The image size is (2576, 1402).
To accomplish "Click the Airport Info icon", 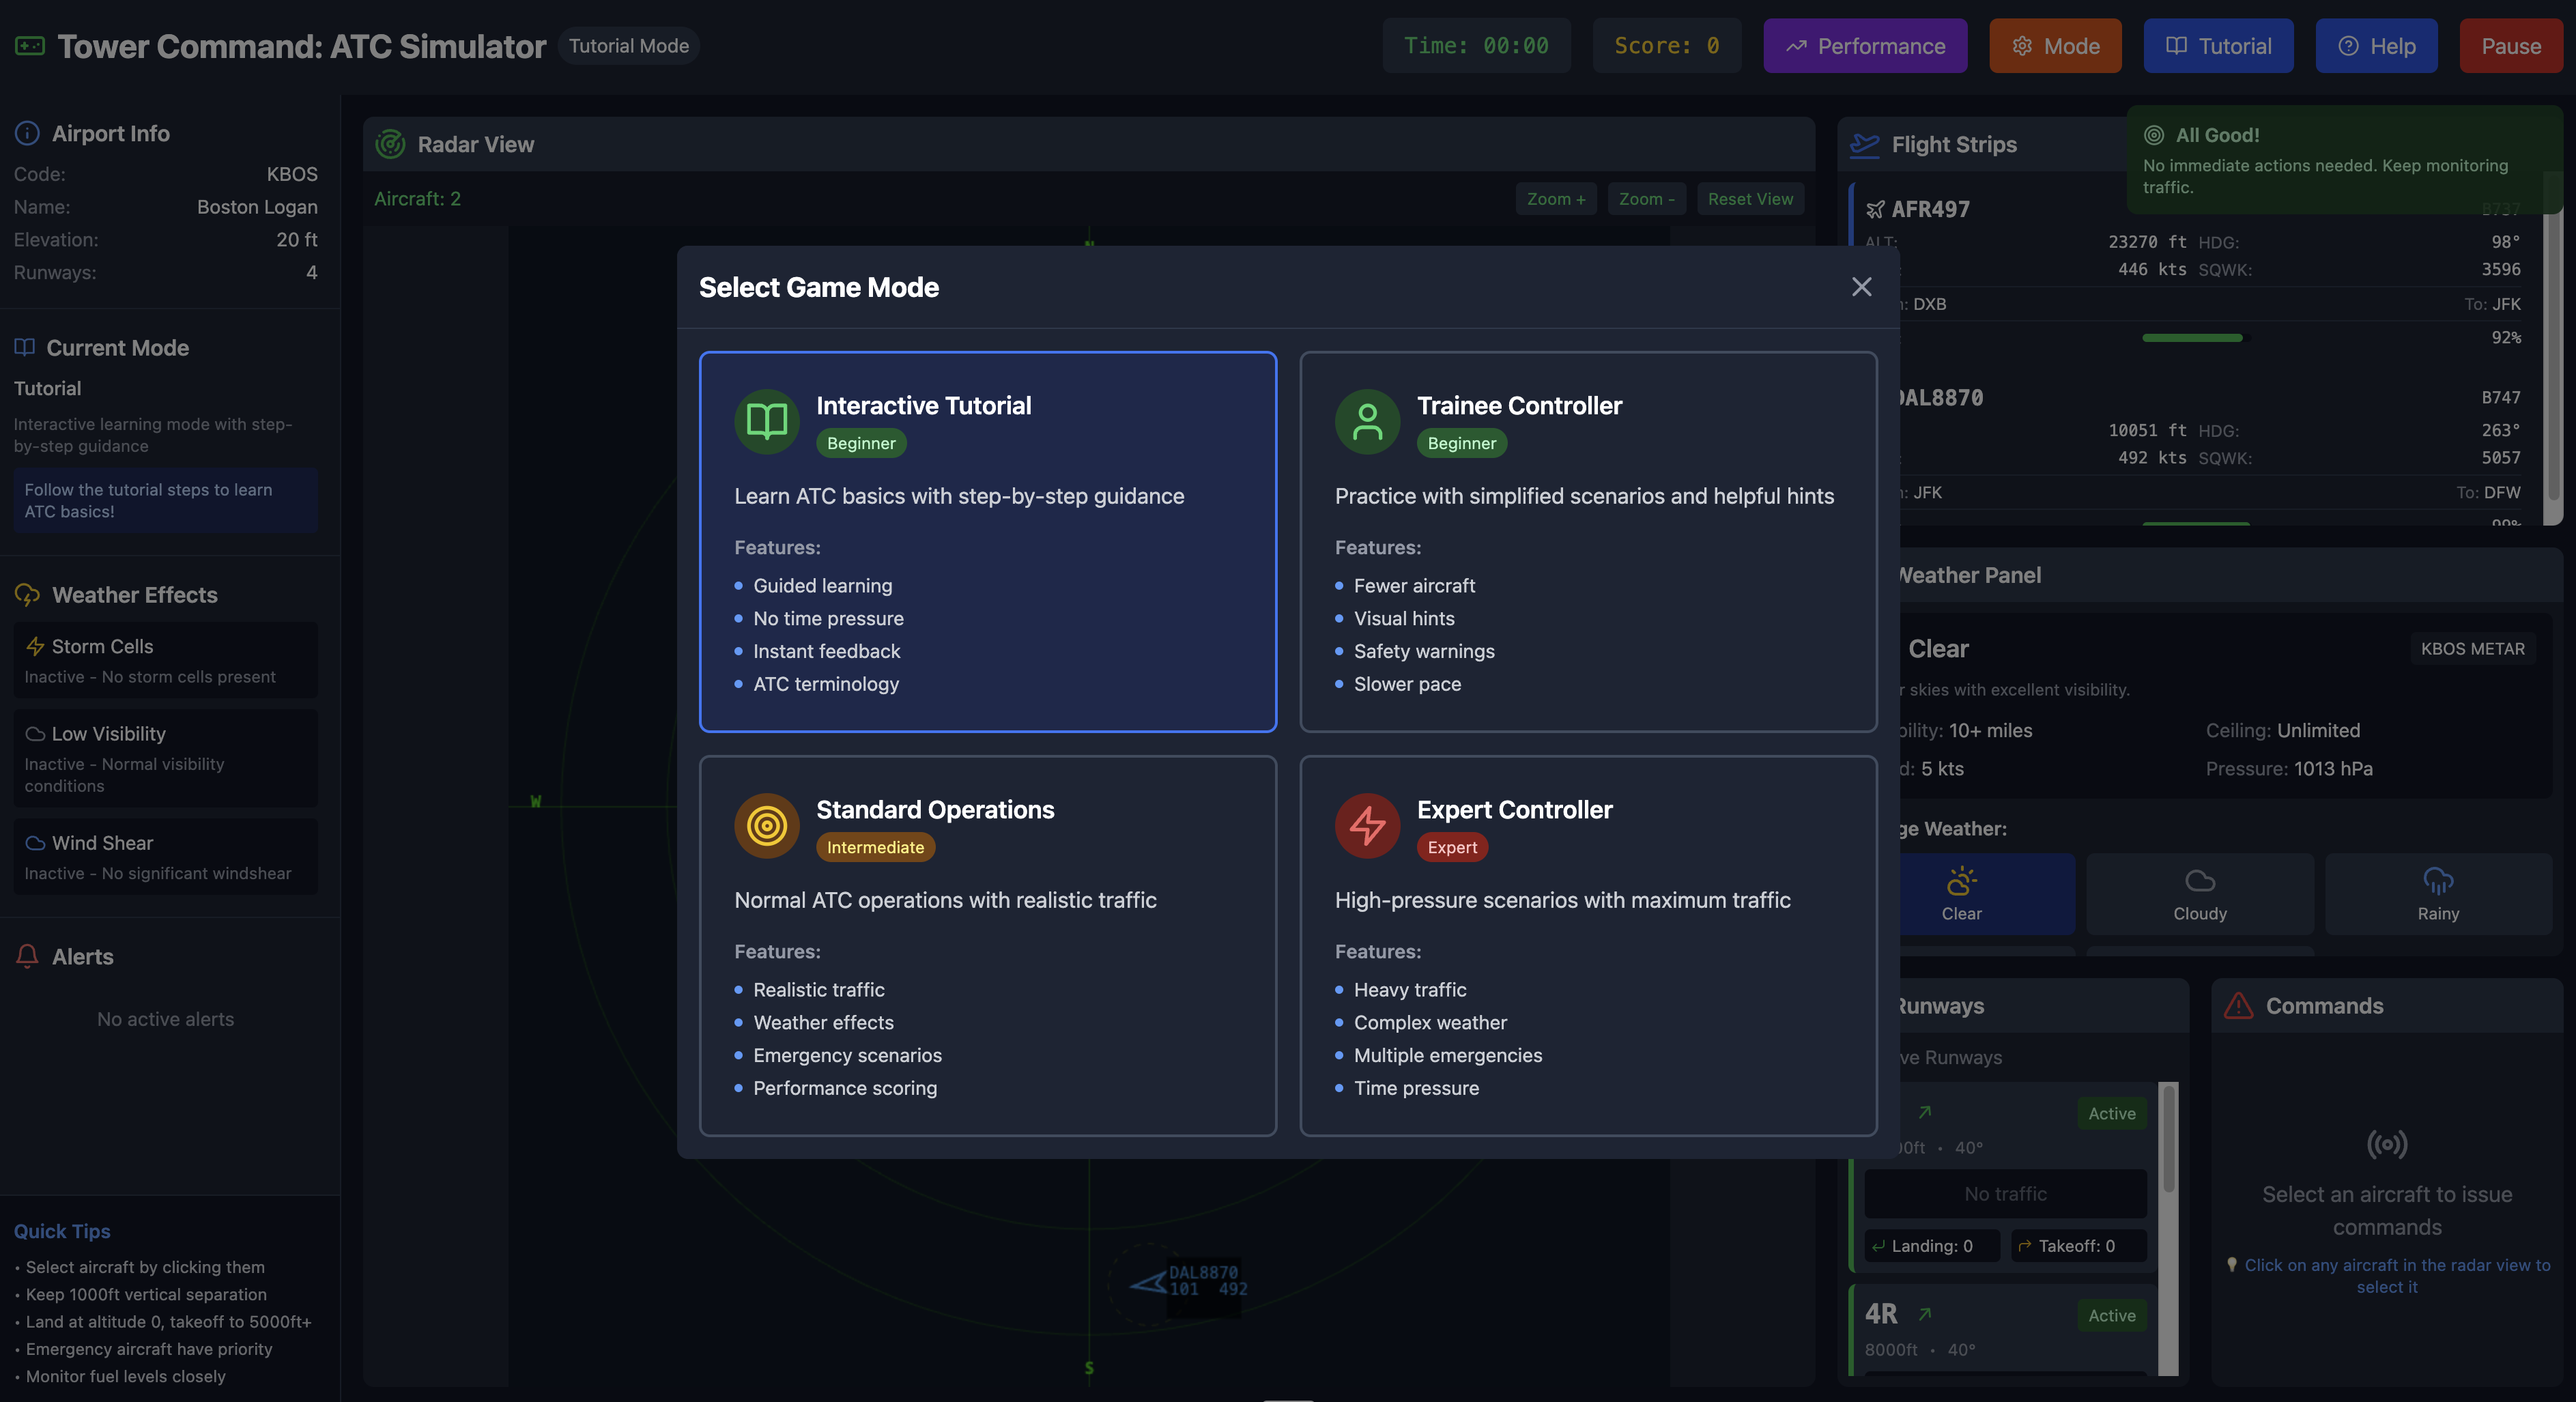I will tap(27, 133).
